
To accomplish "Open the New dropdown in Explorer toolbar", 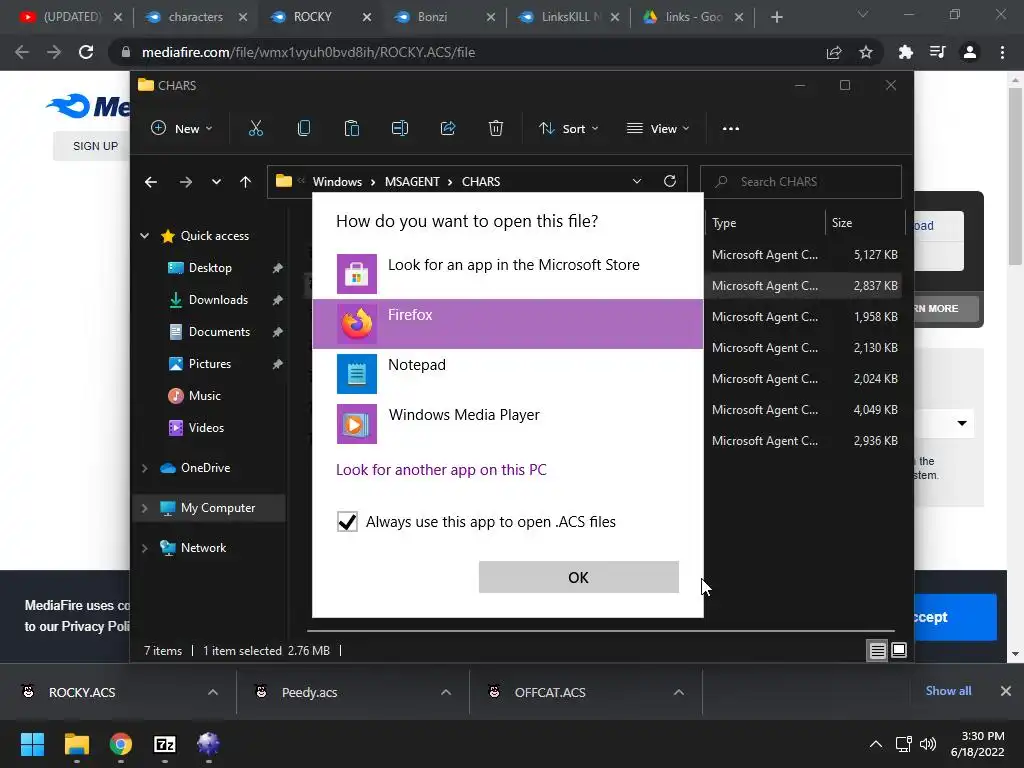I will coord(182,129).
